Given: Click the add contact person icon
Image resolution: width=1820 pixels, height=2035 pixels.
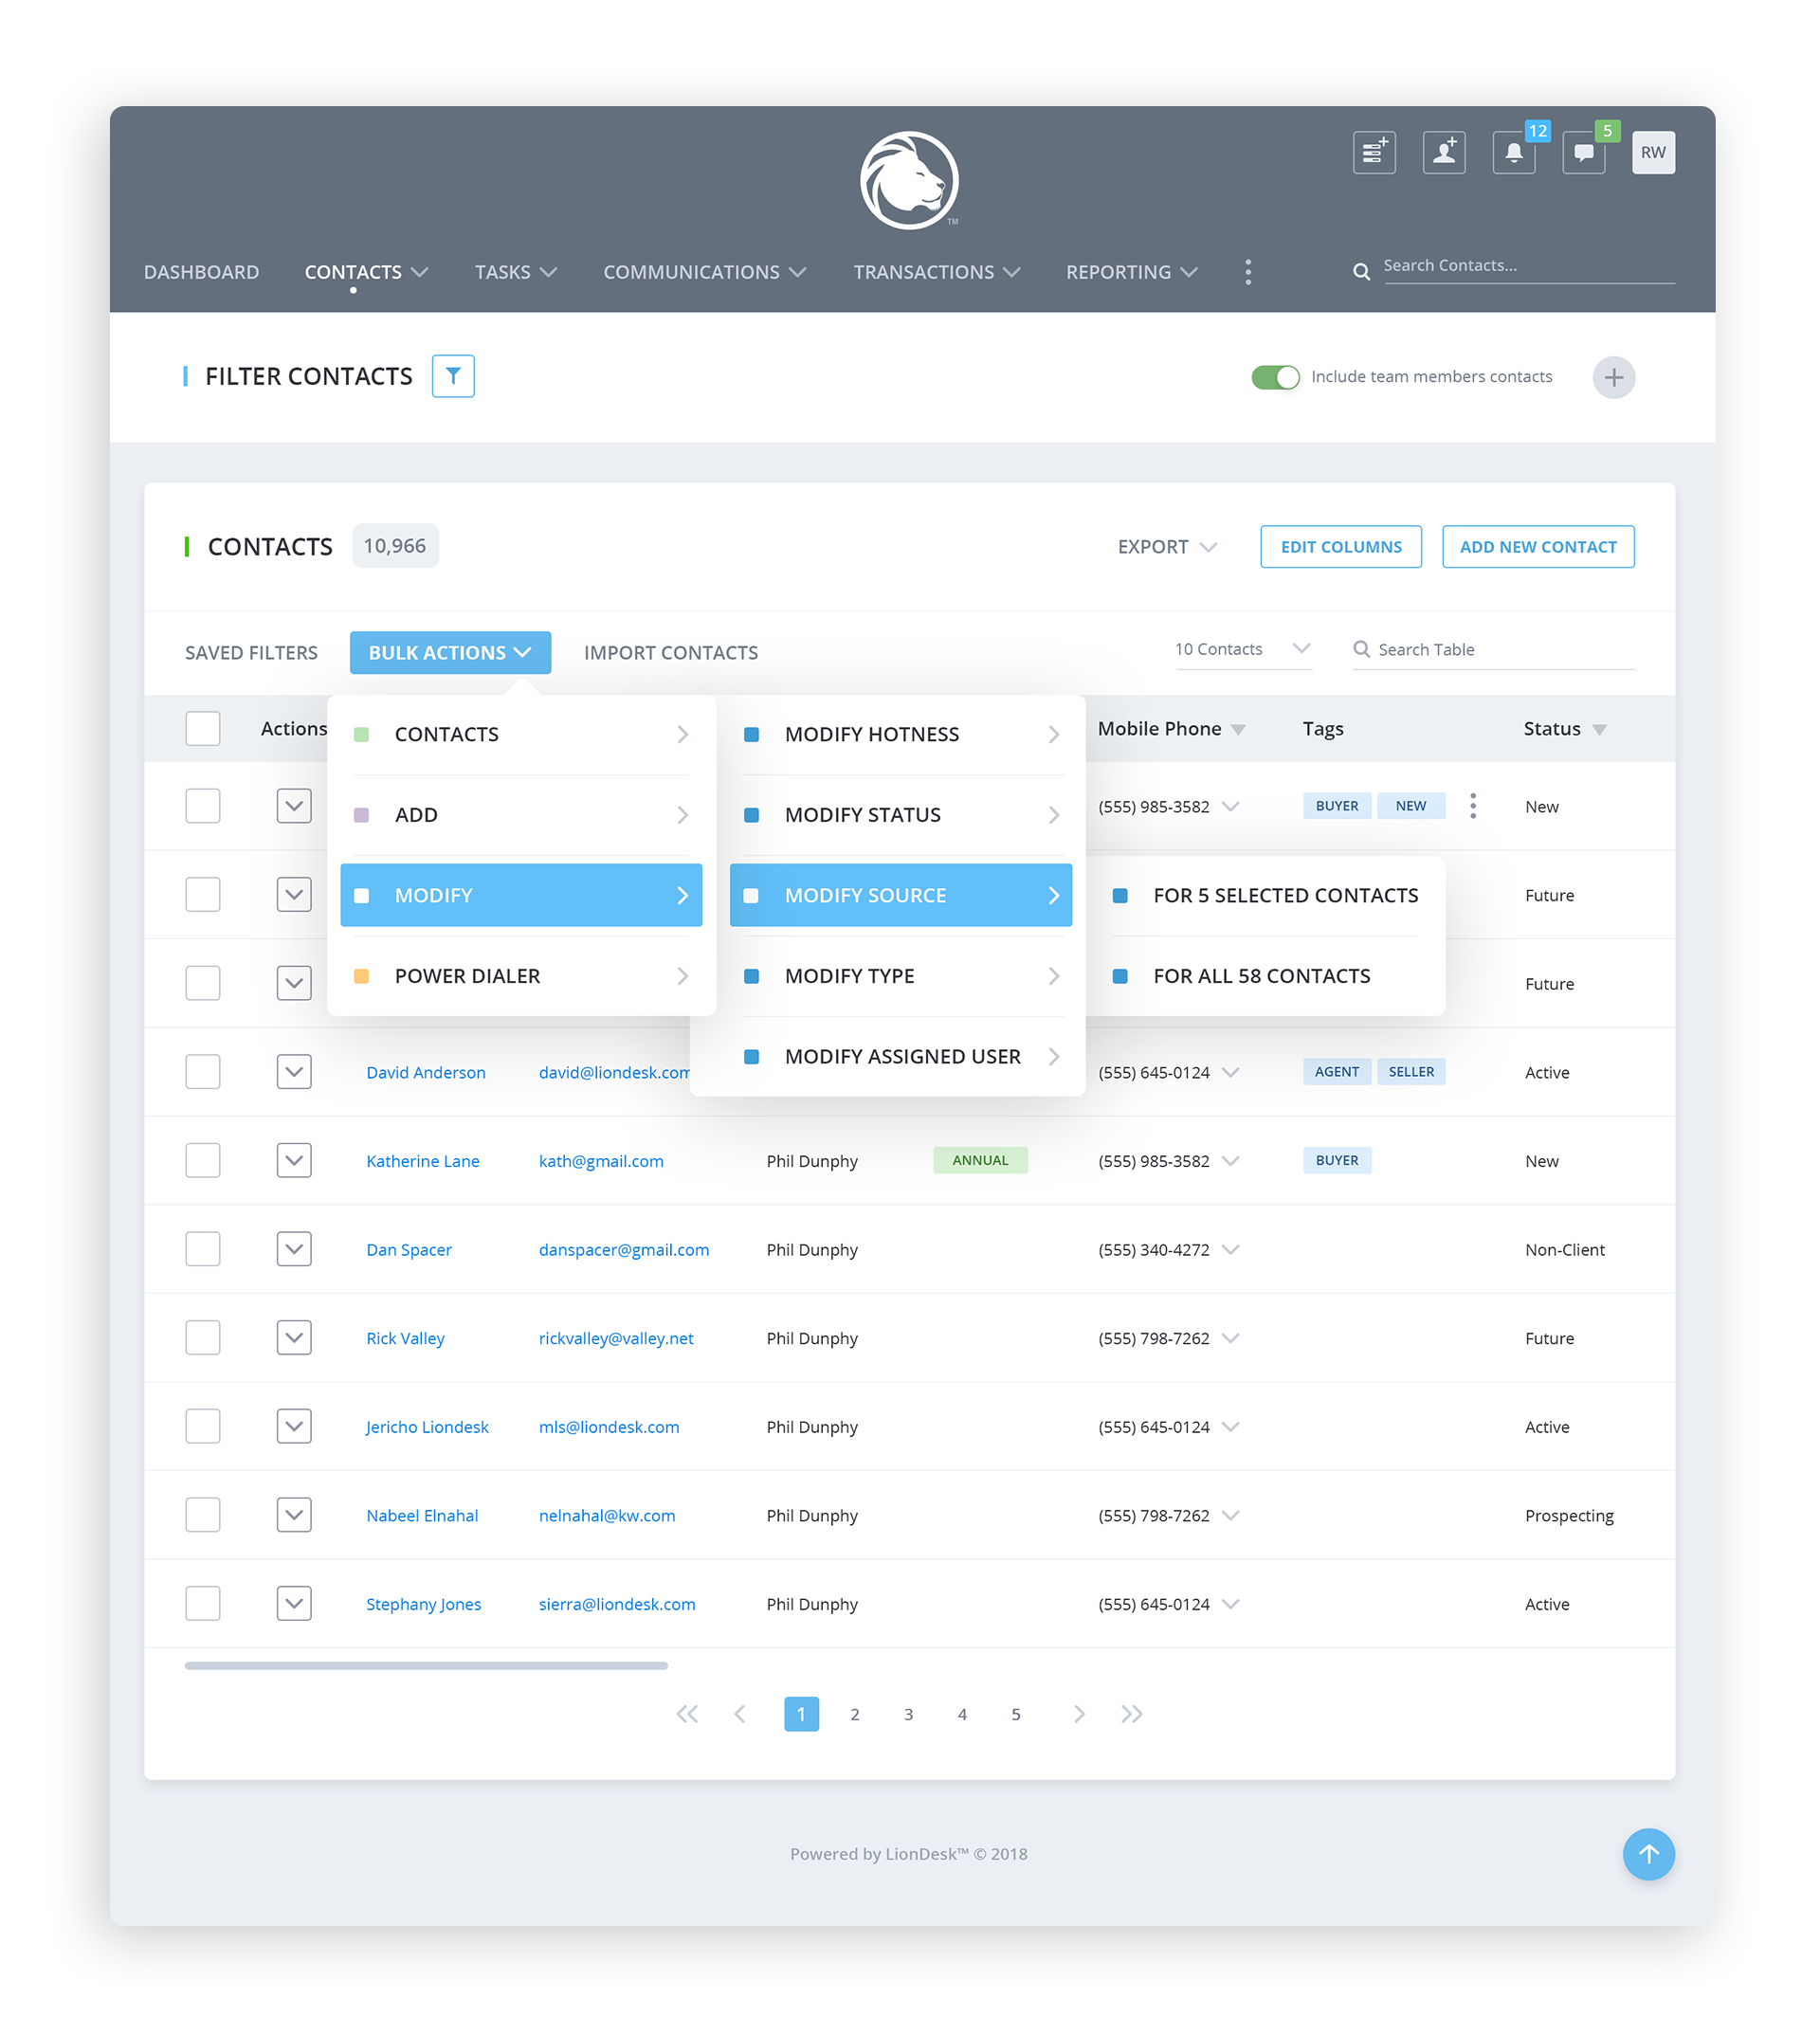Looking at the screenshot, I should click(x=1443, y=153).
